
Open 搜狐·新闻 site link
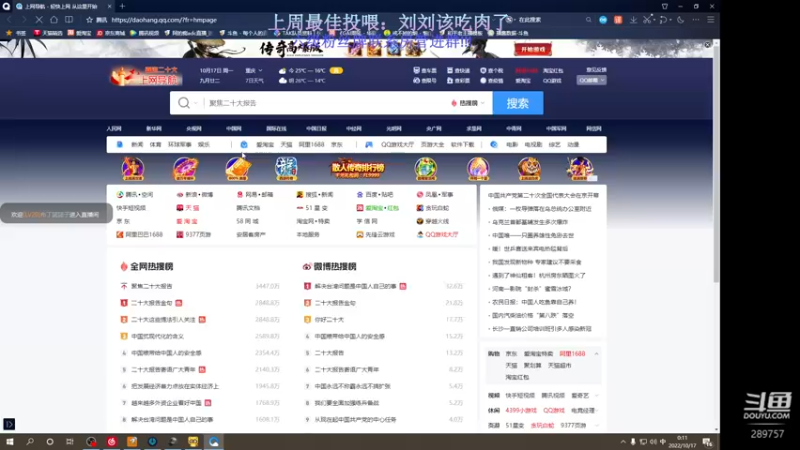point(315,194)
